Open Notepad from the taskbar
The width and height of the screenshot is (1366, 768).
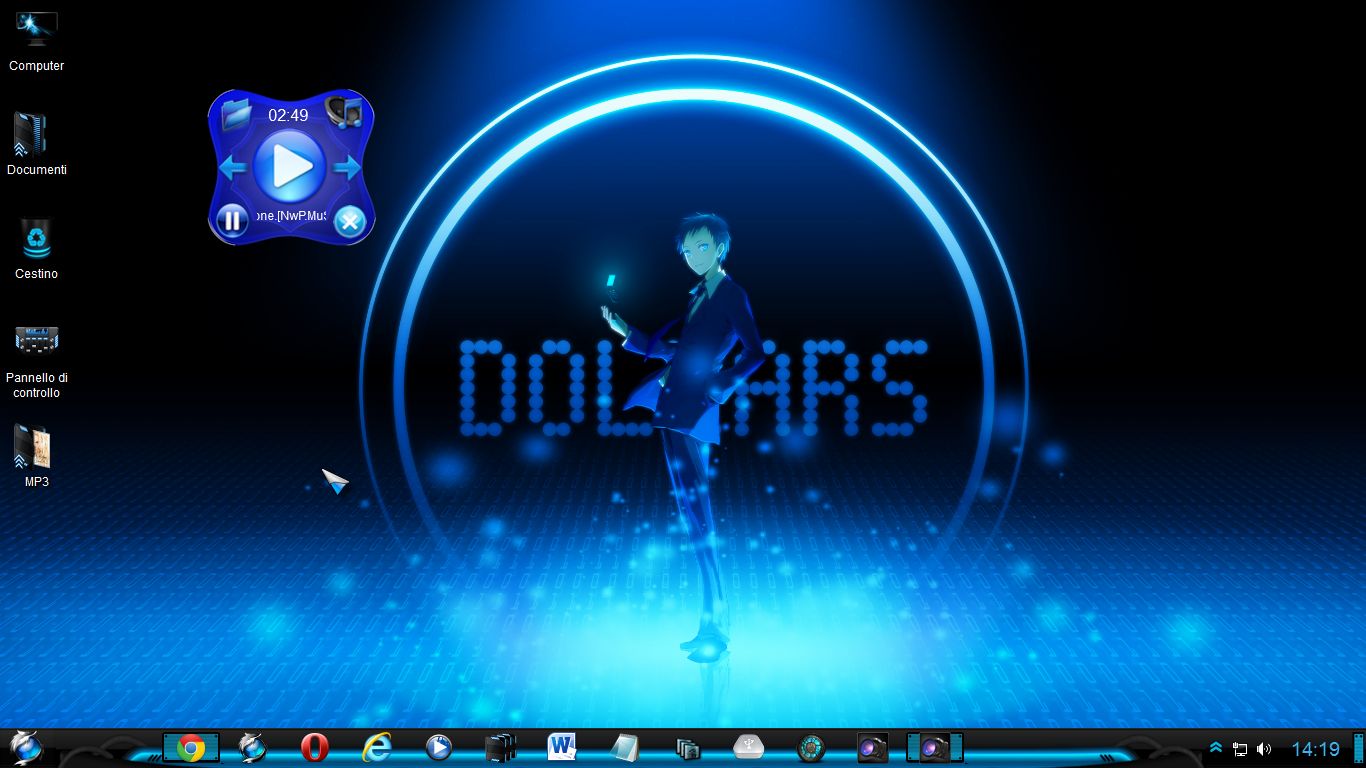point(625,747)
